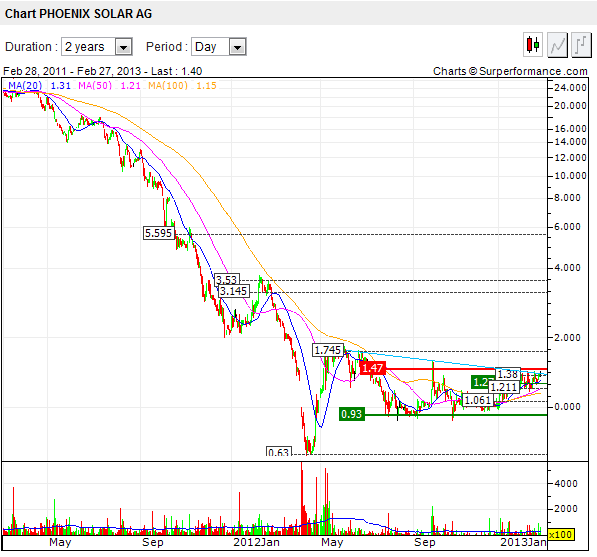Switch to the line chart type icon

(557, 45)
